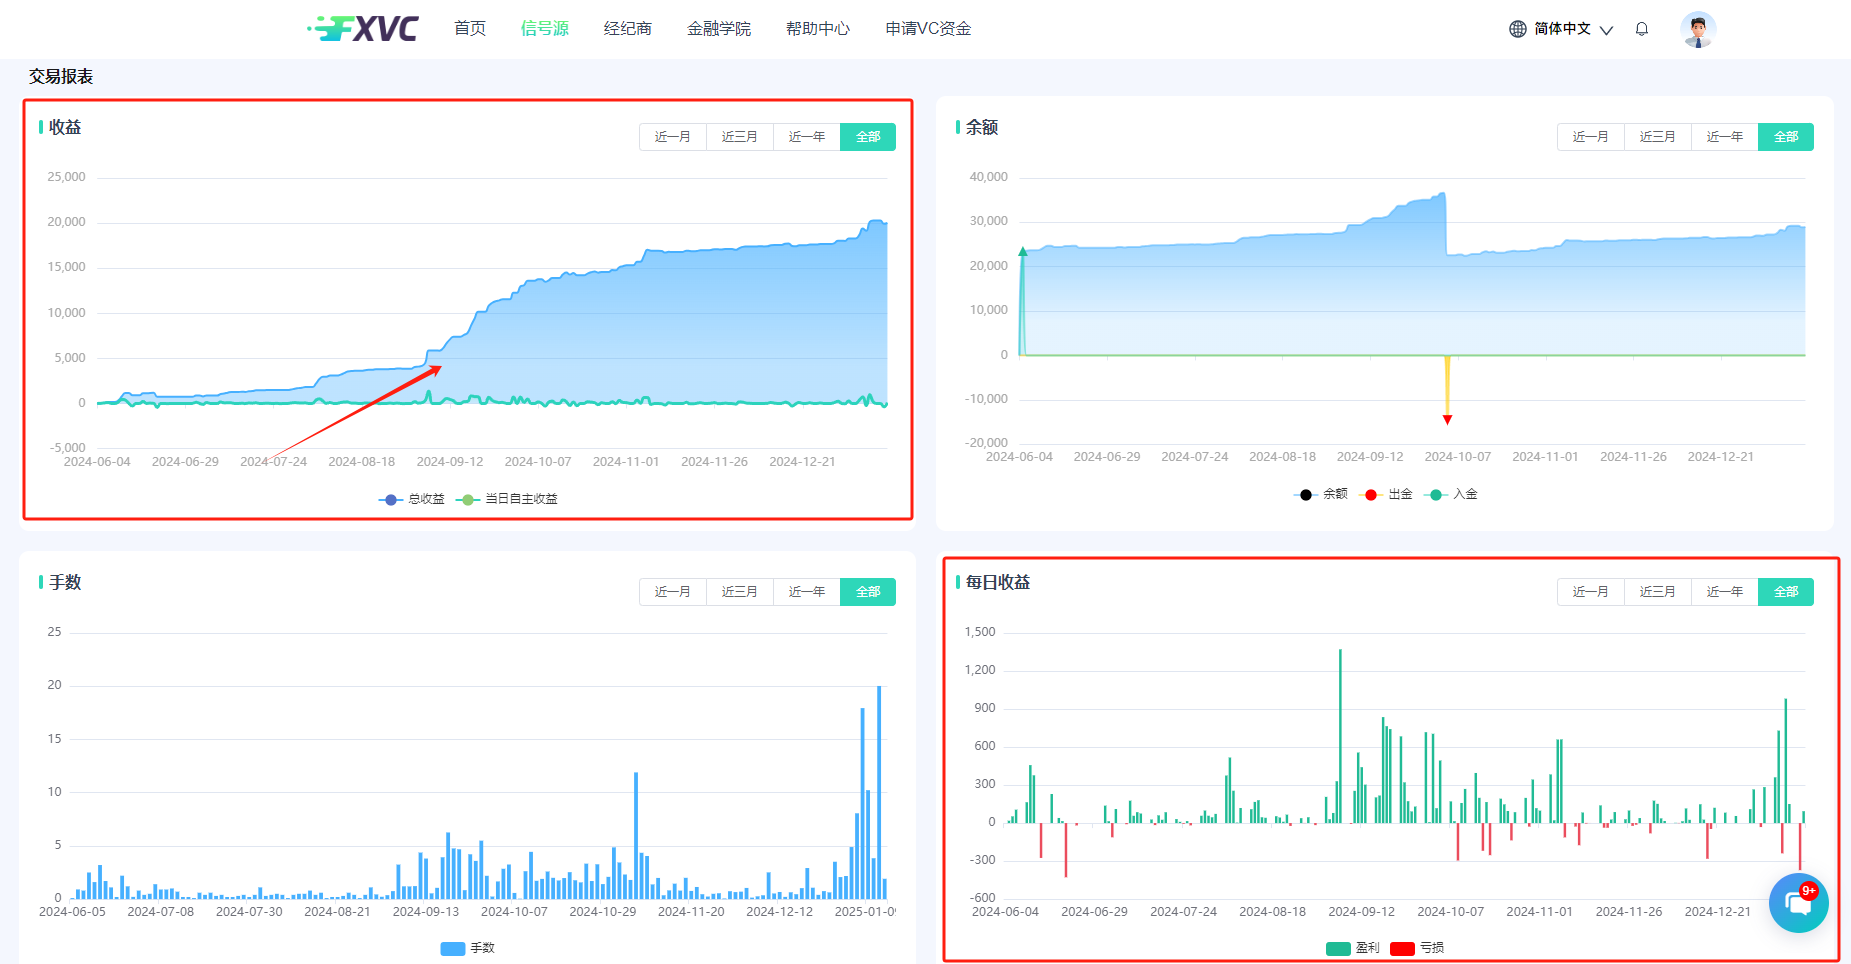The image size is (1851, 964).
Task: Select 全部 in 余额 chart
Action: (1786, 137)
